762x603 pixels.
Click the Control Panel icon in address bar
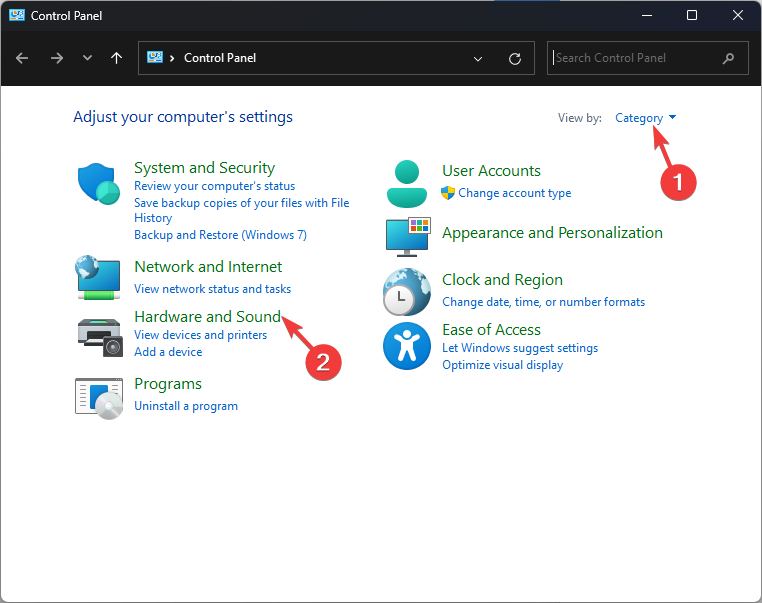(x=155, y=57)
